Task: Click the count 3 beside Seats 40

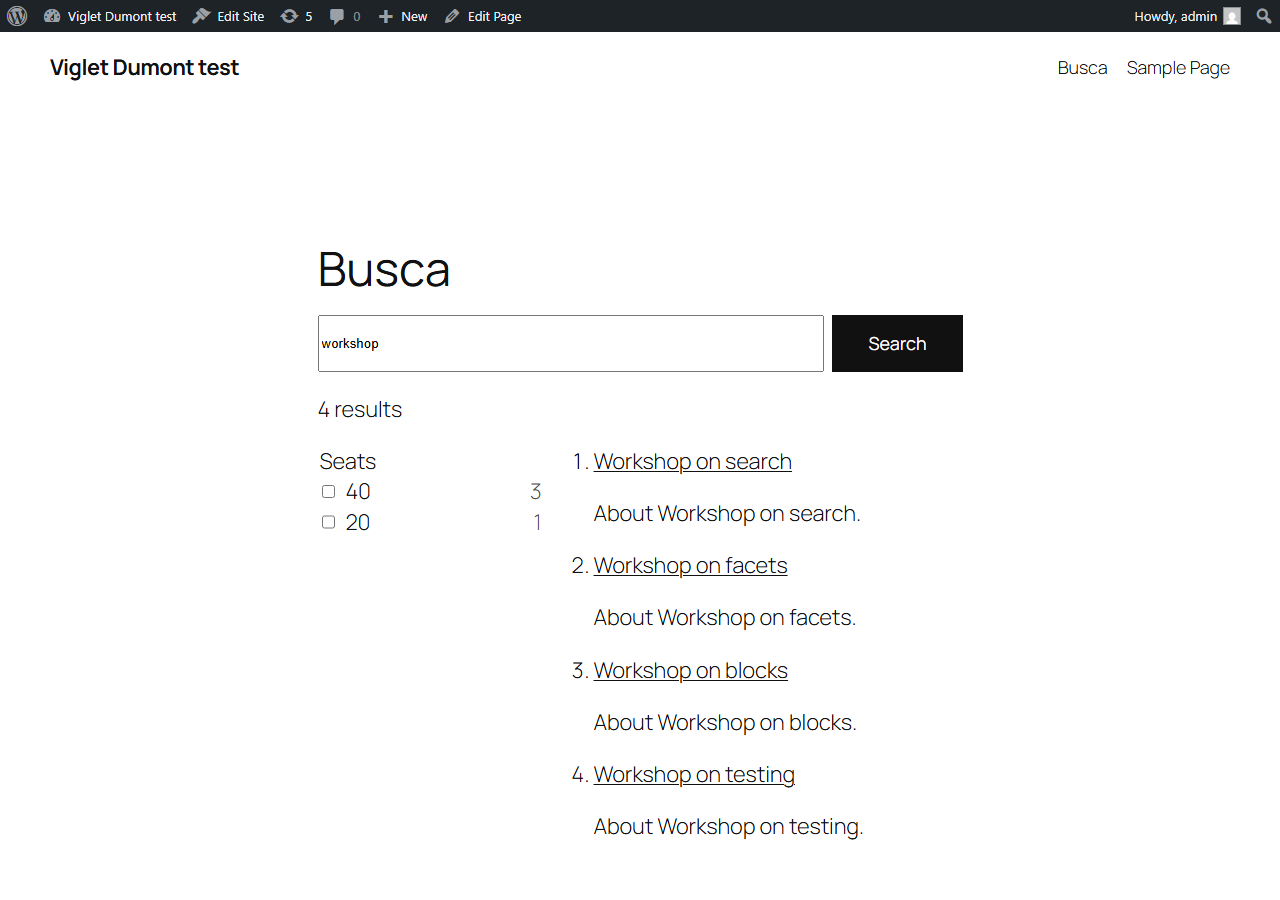Action: (536, 492)
